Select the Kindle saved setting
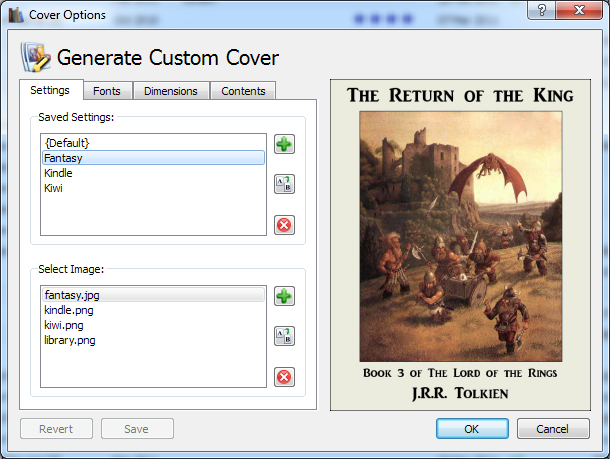This screenshot has width=610, height=459. pyautogui.click(x=153, y=173)
